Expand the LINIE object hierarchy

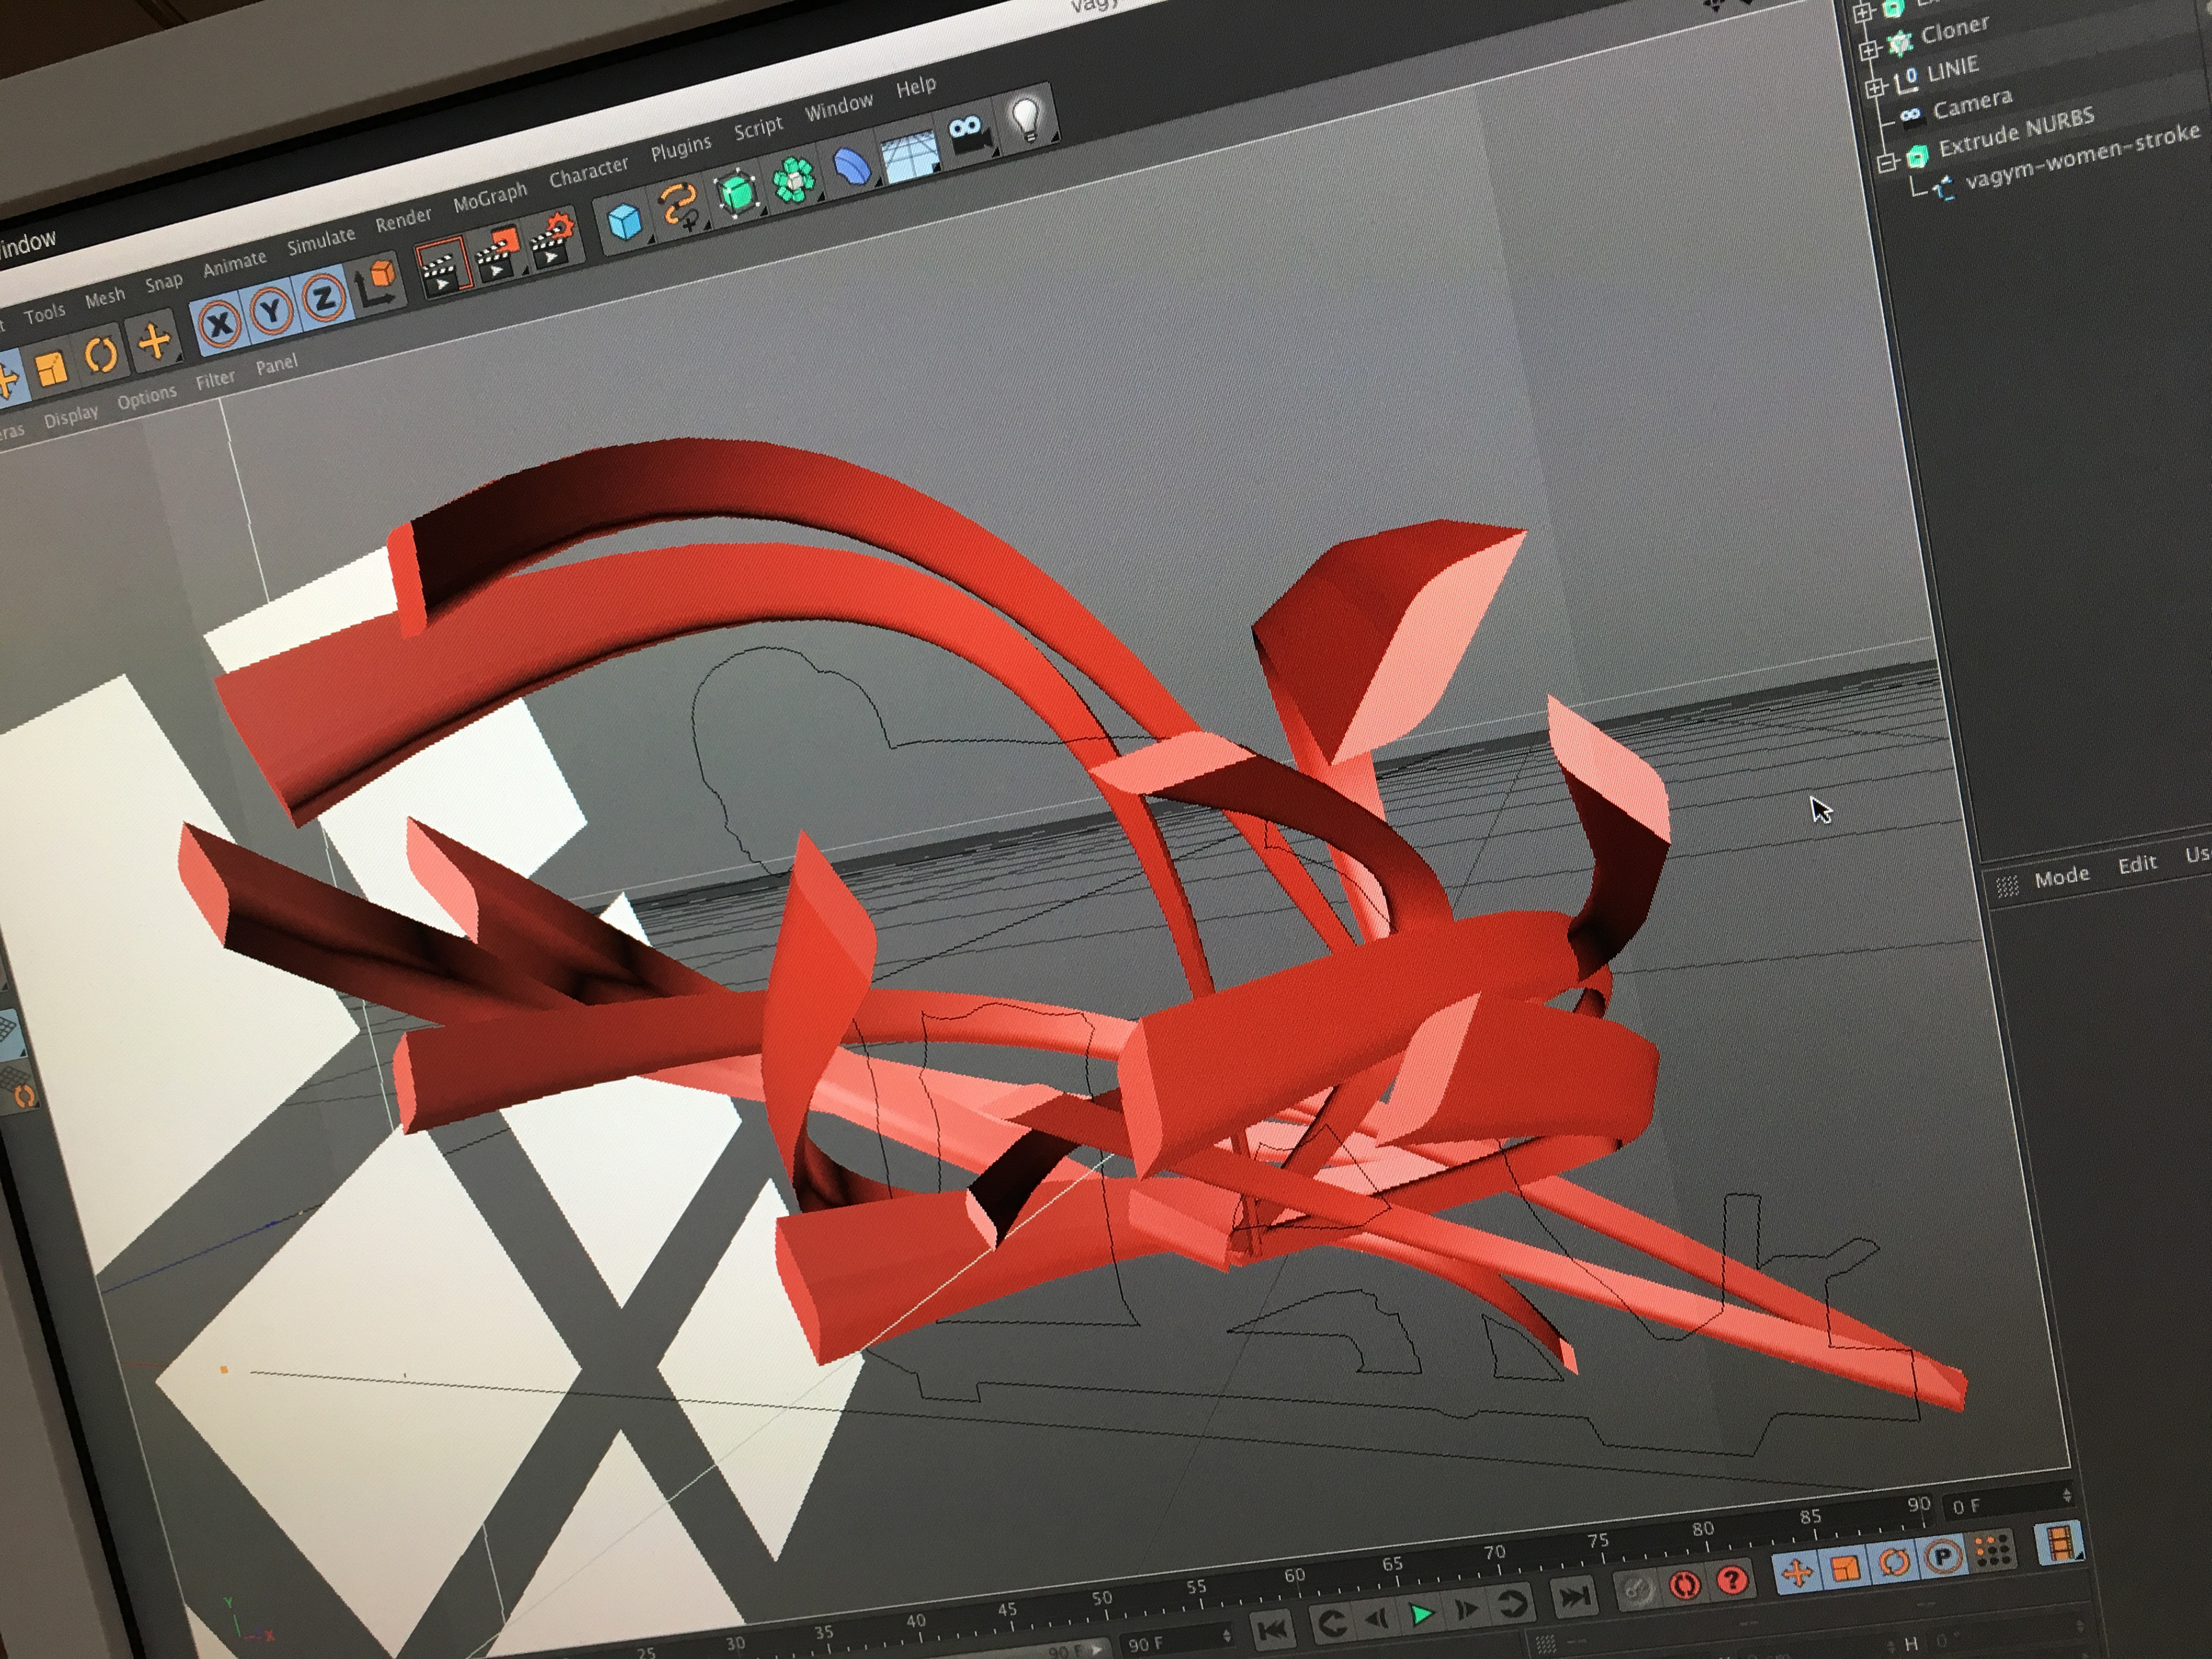point(1876,88)
